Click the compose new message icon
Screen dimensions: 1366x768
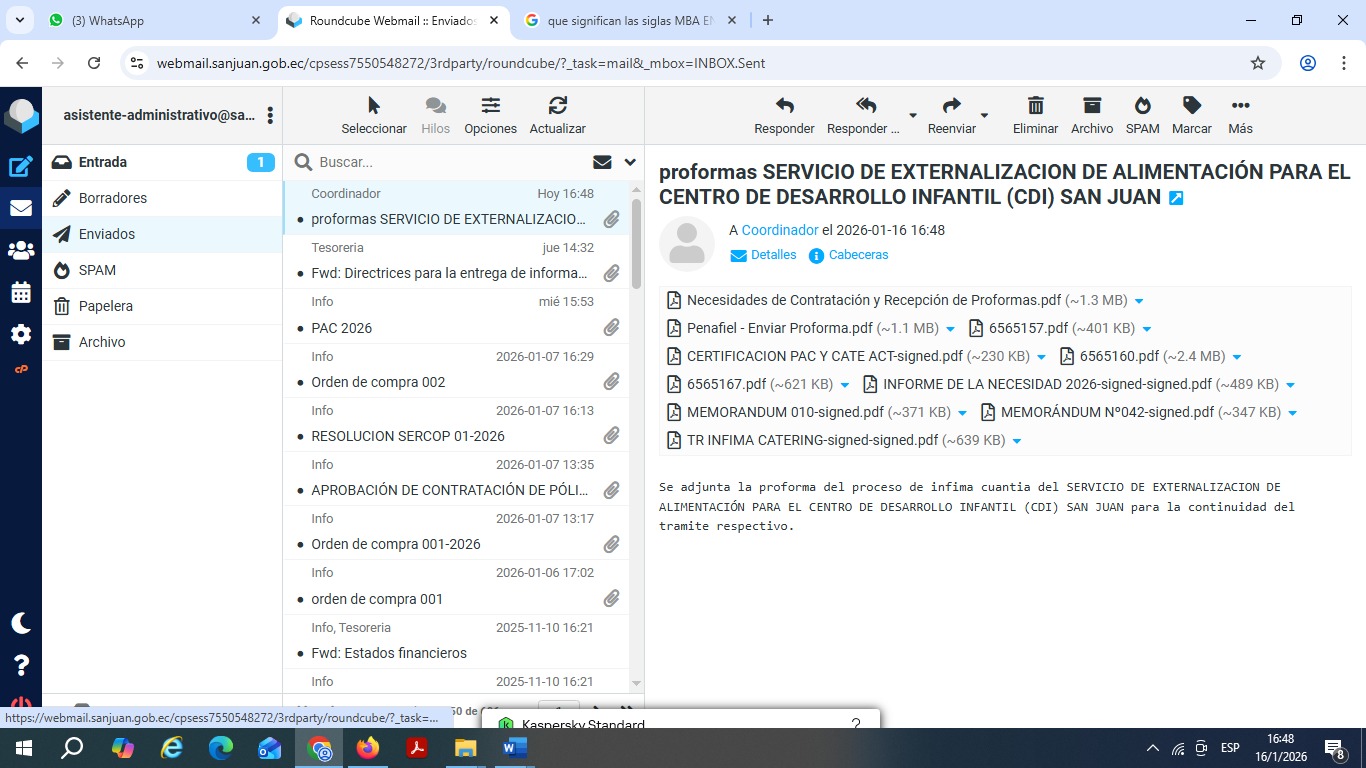click(x=21, y=167)
